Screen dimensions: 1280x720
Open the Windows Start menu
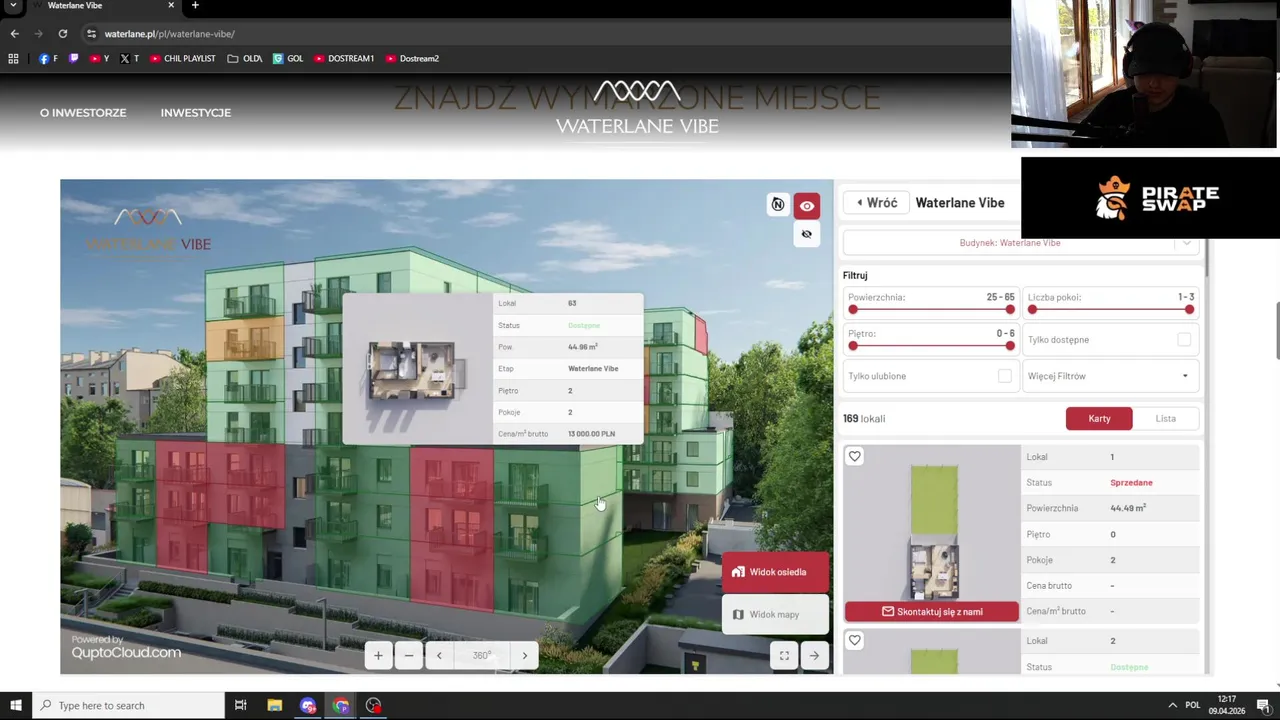16,706
